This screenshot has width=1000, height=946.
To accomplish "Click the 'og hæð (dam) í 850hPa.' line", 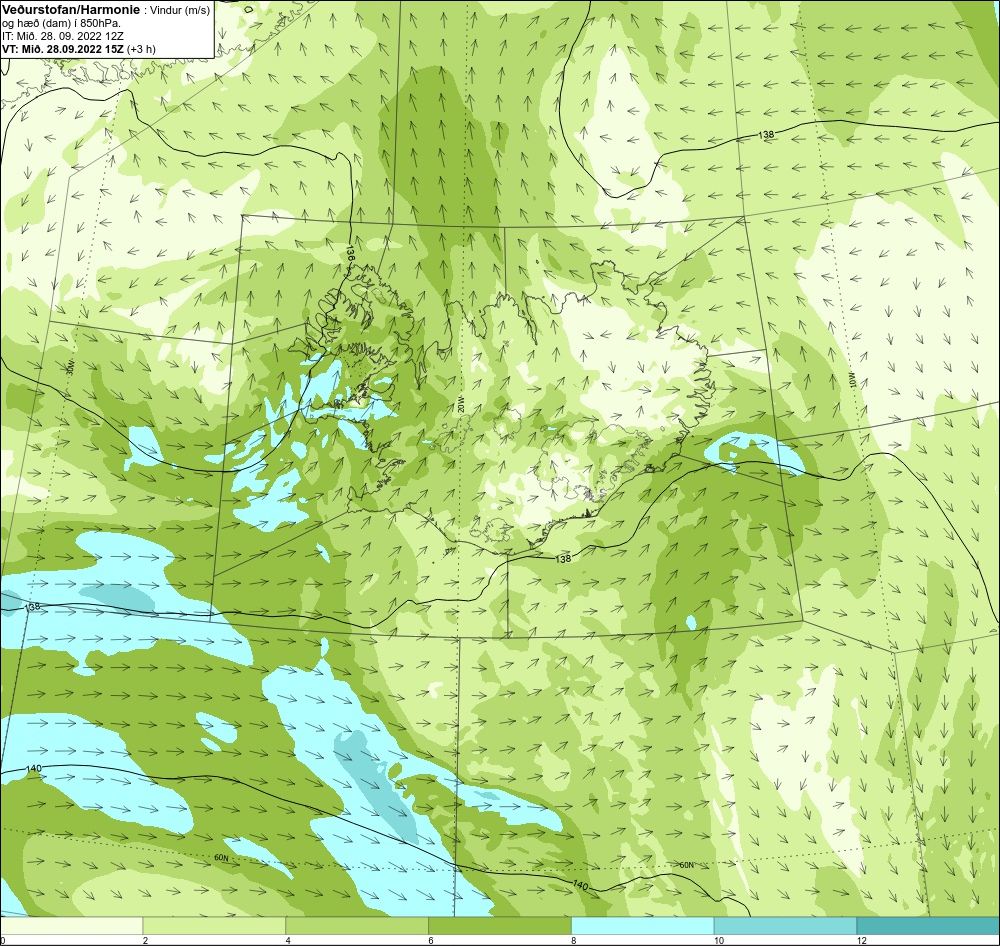I will click(62, 24).
